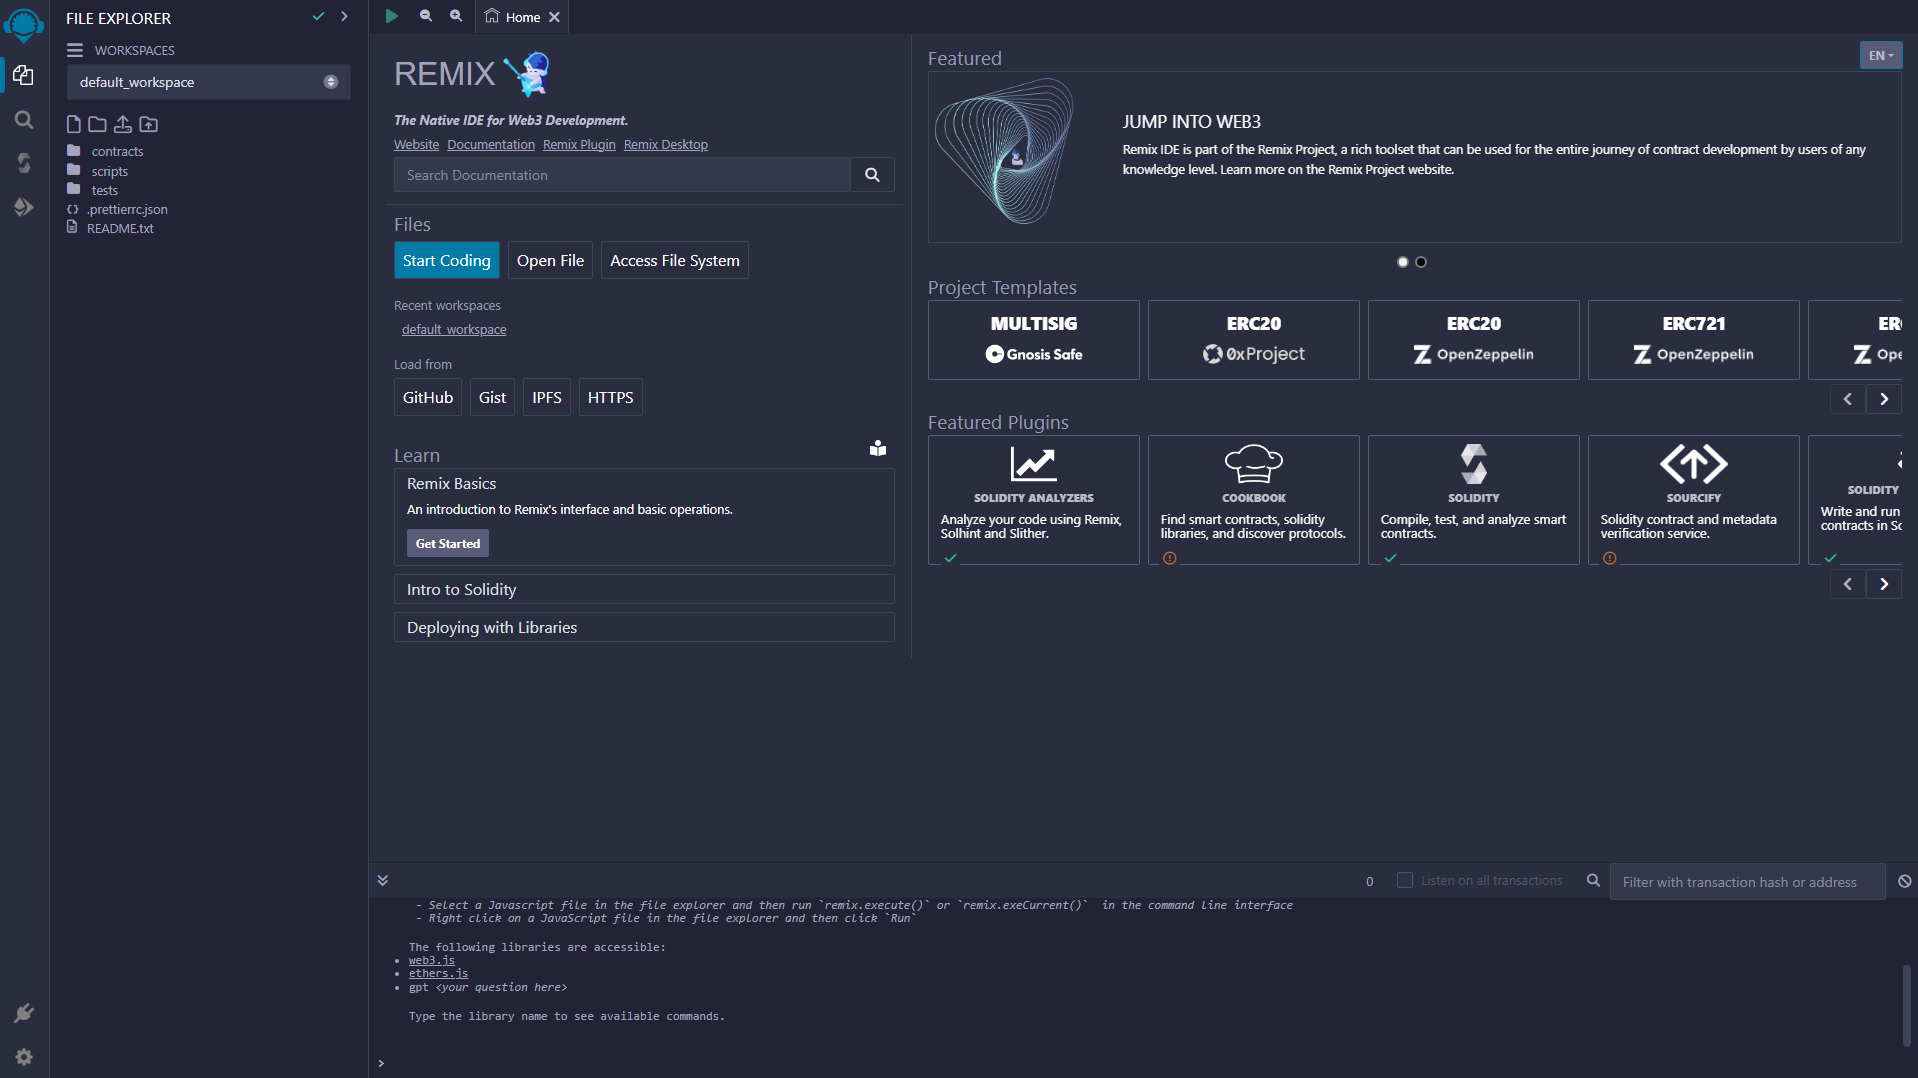Open the EN language dropdown
This screenshot has height=1078, width=1918.
click(x=1880, y=56)
